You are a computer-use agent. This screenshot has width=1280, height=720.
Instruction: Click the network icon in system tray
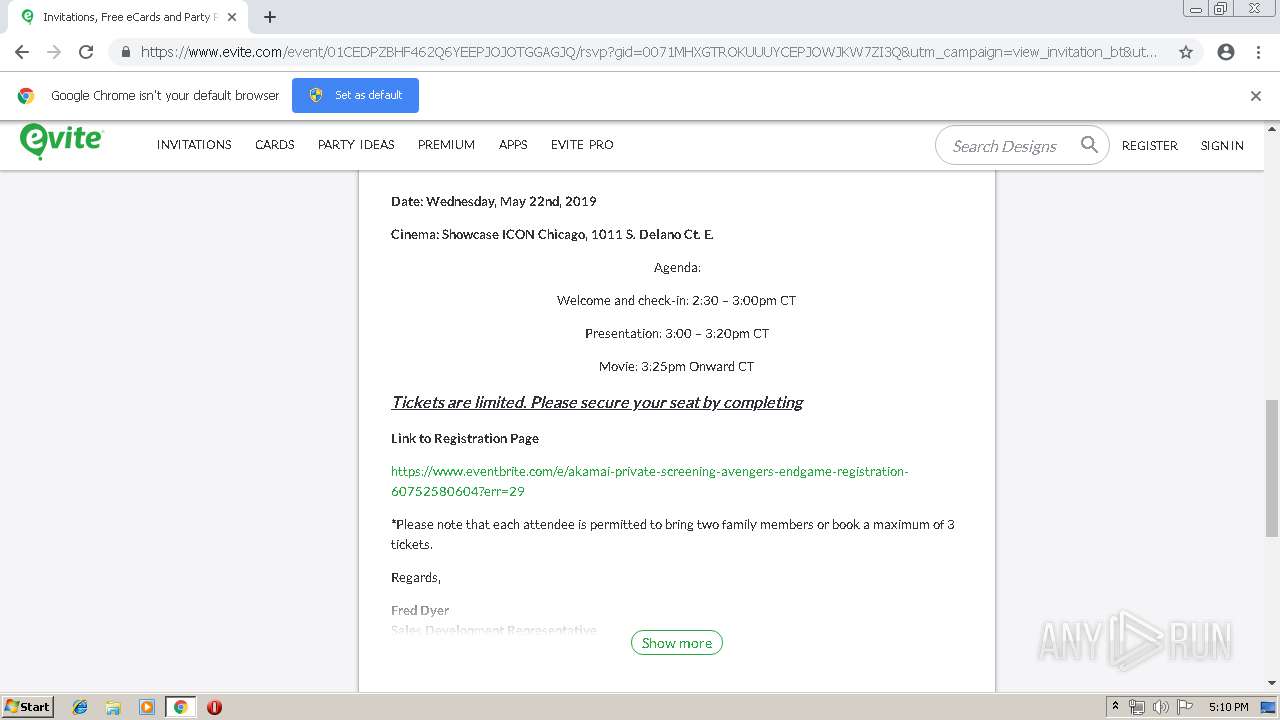[1137, 707]
